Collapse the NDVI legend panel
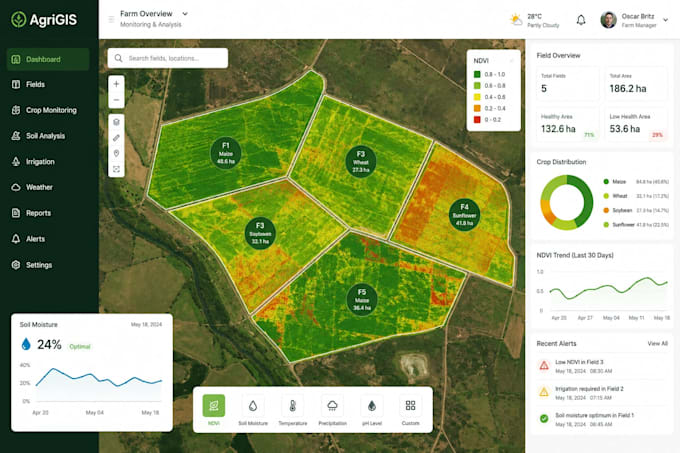680x453 pixels. (512, 61)
